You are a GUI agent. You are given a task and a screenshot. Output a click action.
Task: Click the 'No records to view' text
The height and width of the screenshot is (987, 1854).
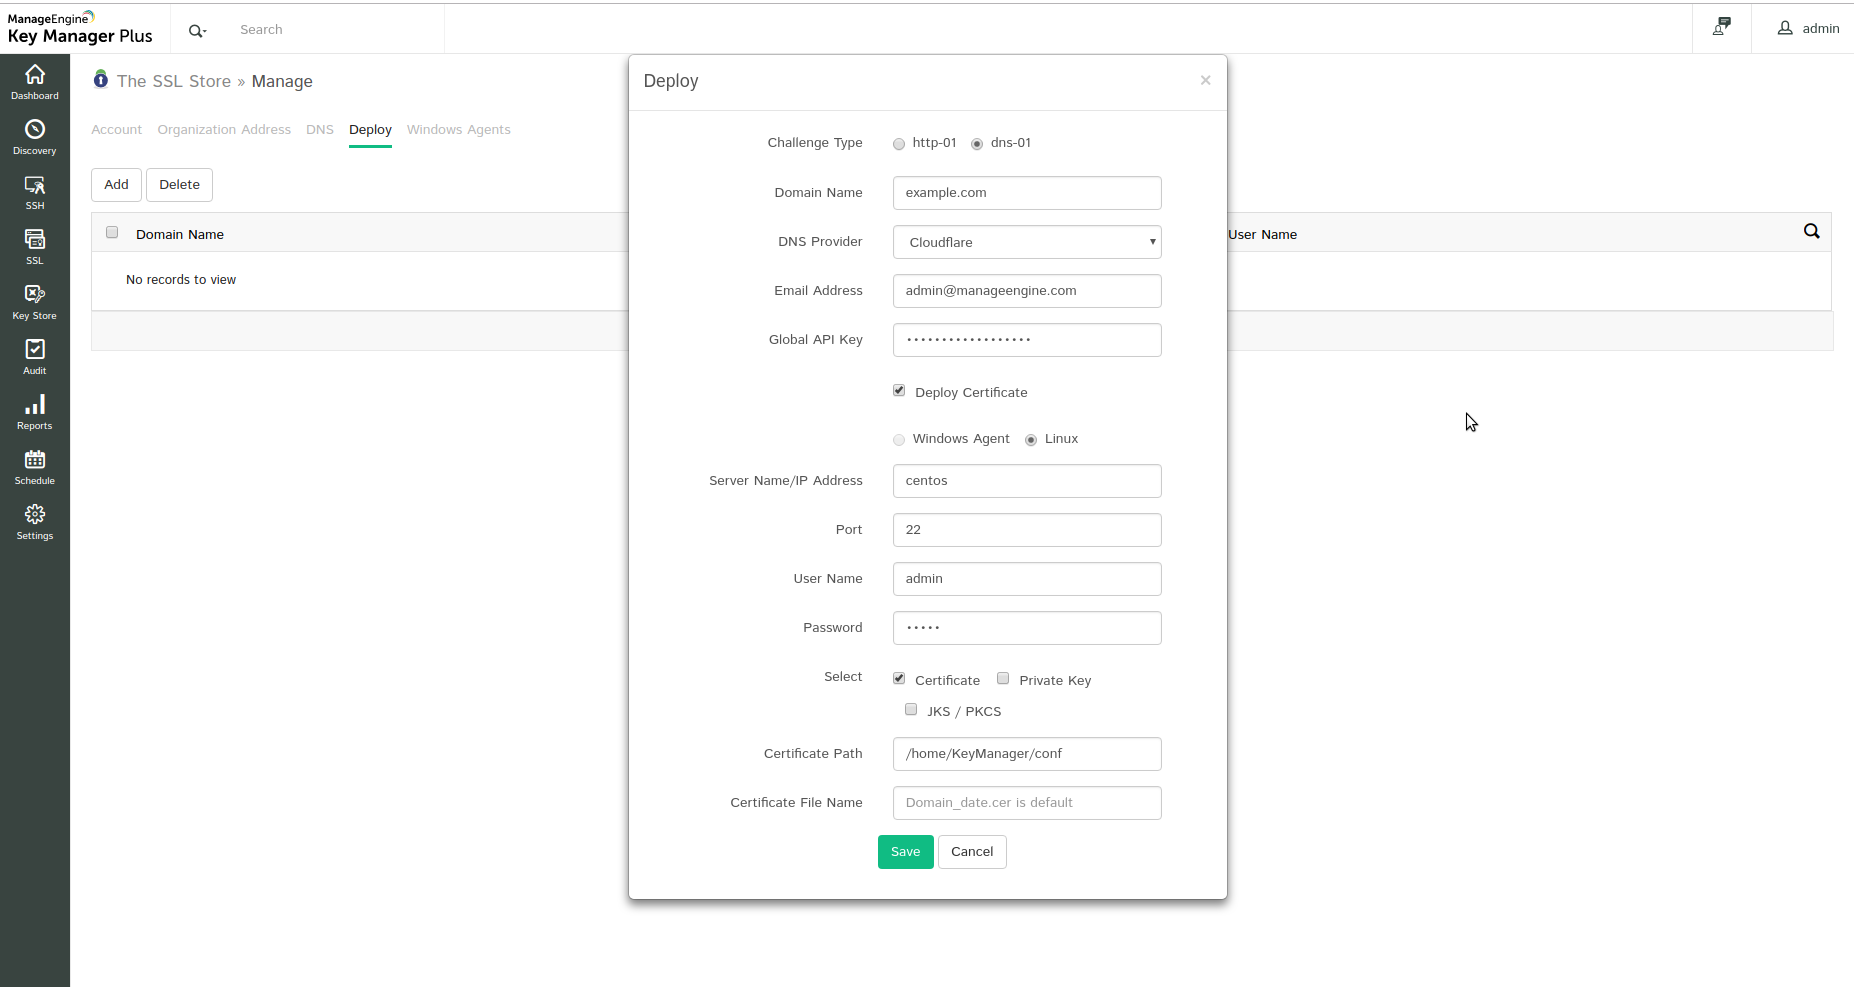click(x=181, y=280)
